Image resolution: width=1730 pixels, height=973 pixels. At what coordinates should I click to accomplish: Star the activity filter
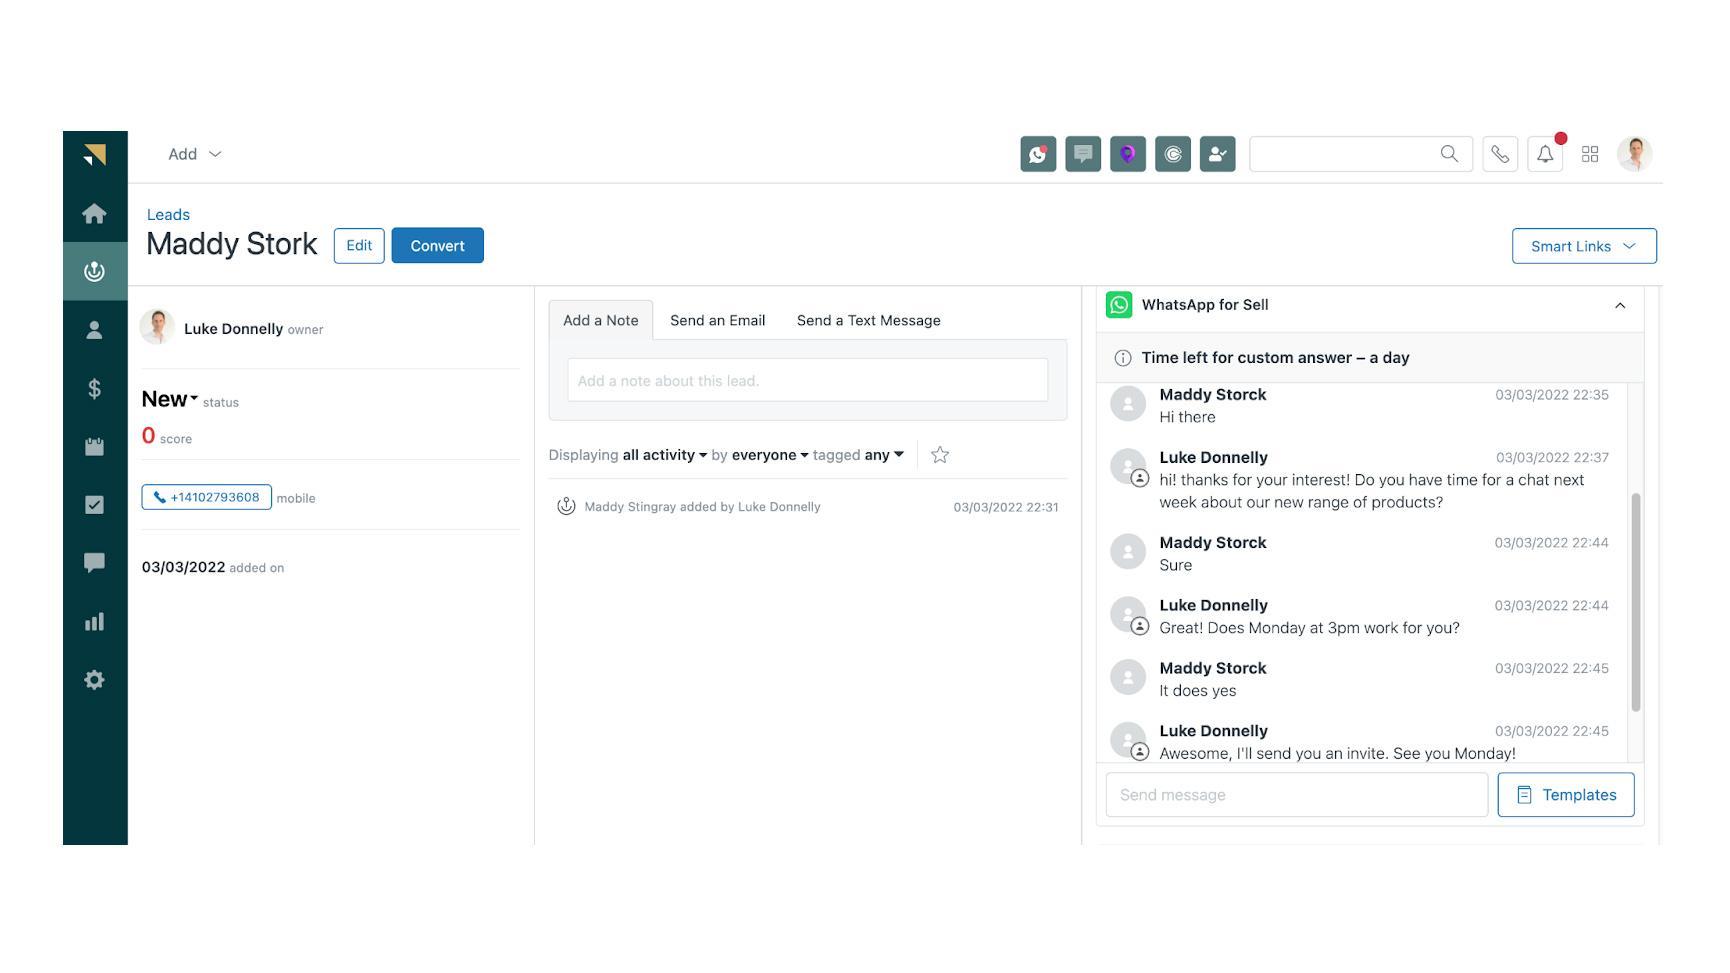coord(940,455)
